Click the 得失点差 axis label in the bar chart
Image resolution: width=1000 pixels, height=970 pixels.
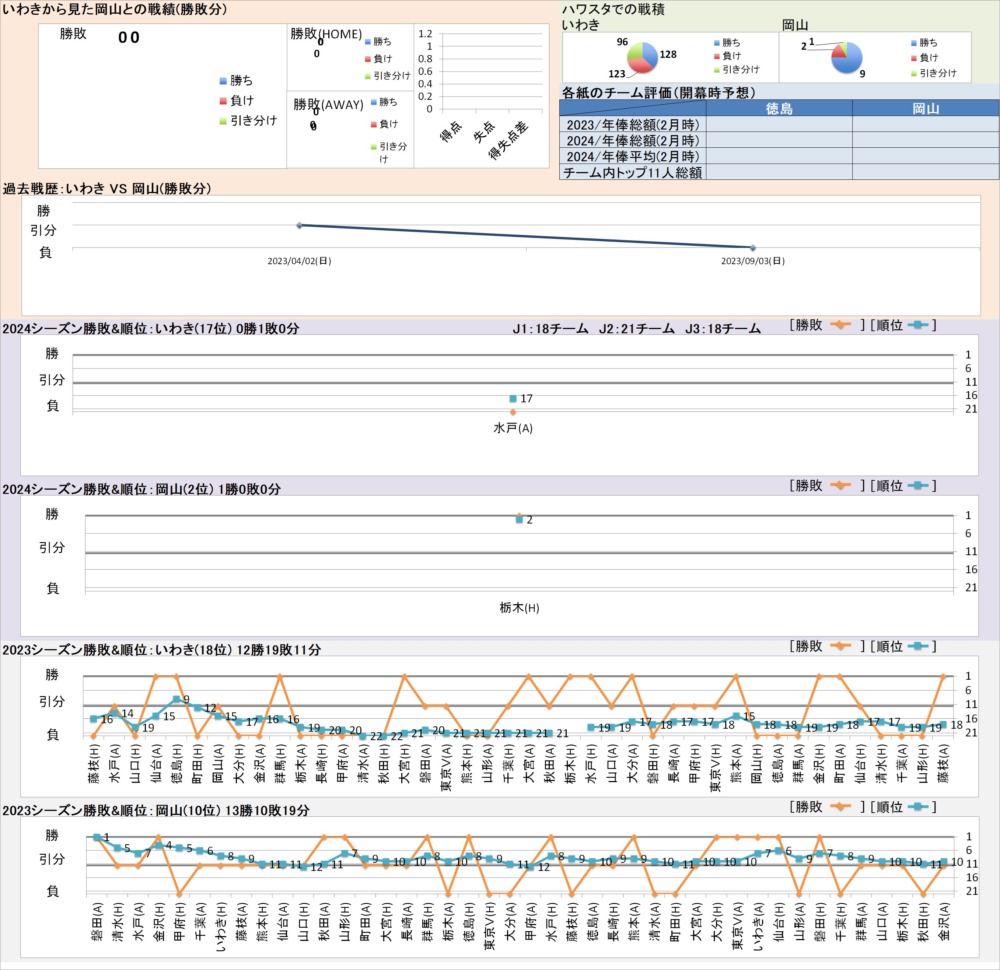(x=508, y=140)
